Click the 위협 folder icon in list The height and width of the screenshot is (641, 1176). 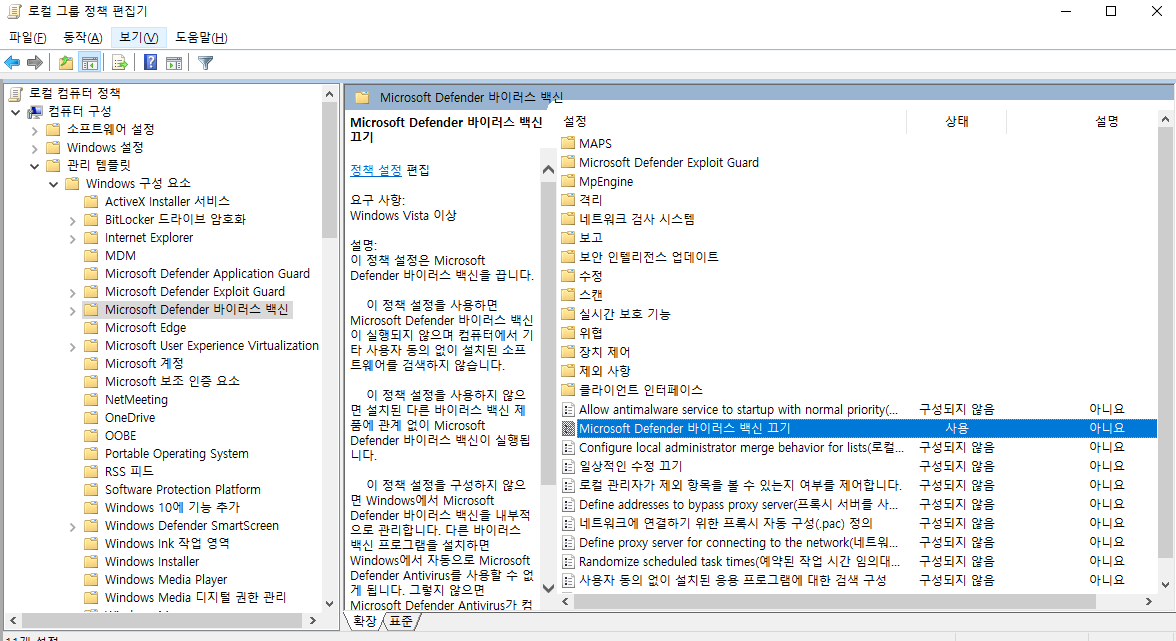point(568,332)
